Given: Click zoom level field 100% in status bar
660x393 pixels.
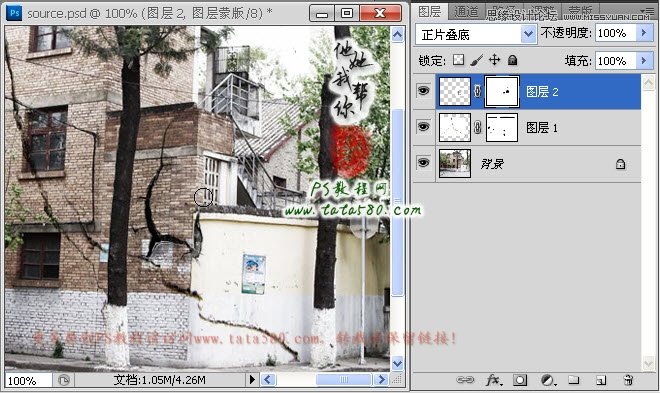Looking at the screenshot, I should coord(28,380).
